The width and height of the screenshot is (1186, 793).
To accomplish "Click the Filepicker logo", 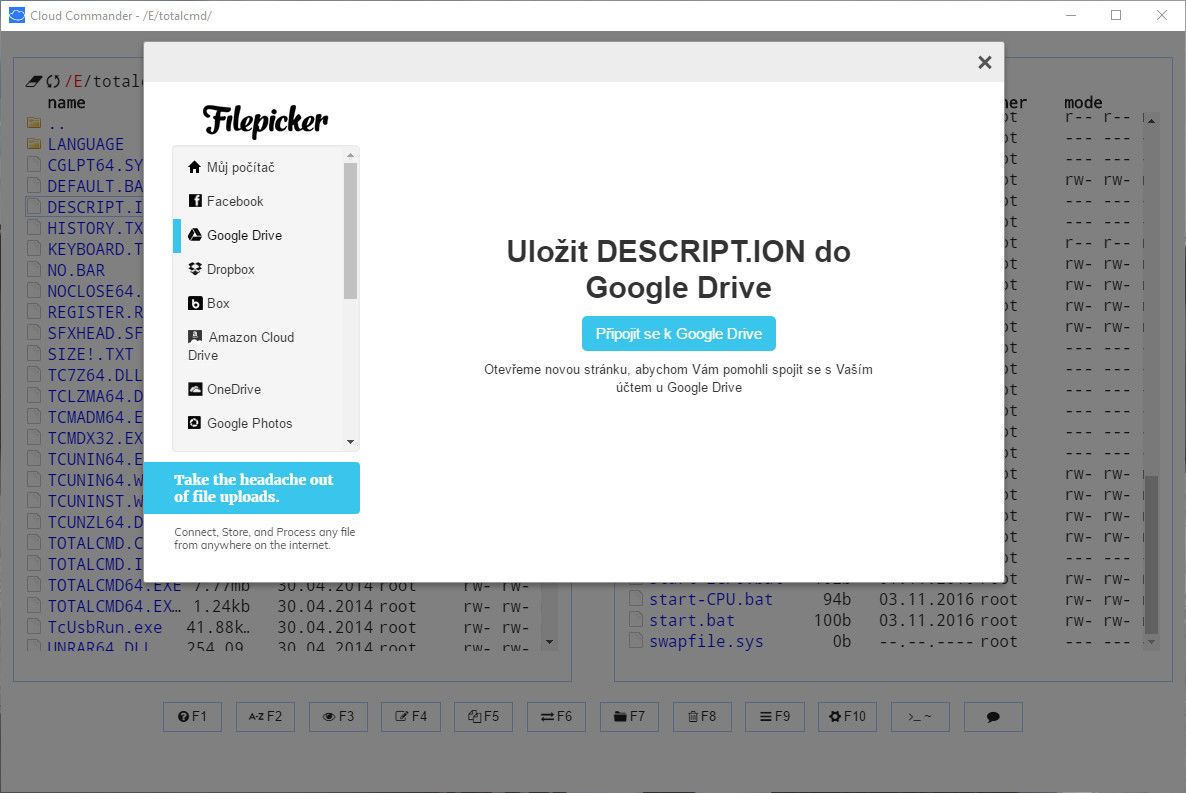I will tap(265, 120).
